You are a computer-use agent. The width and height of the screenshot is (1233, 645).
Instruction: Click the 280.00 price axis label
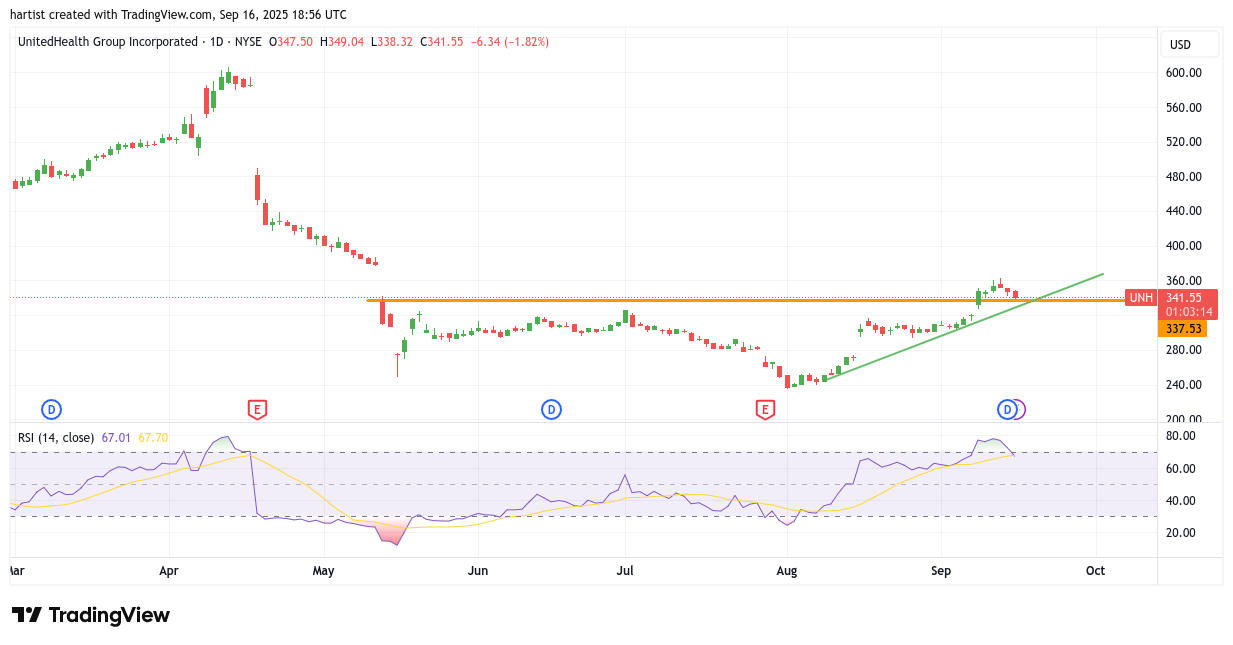coord(1184,350)
